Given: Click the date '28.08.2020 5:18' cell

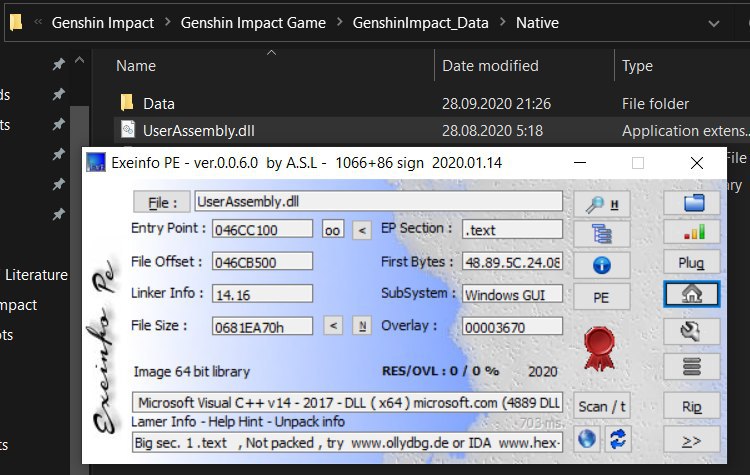Looking at the screenshot, I should 492,131.
